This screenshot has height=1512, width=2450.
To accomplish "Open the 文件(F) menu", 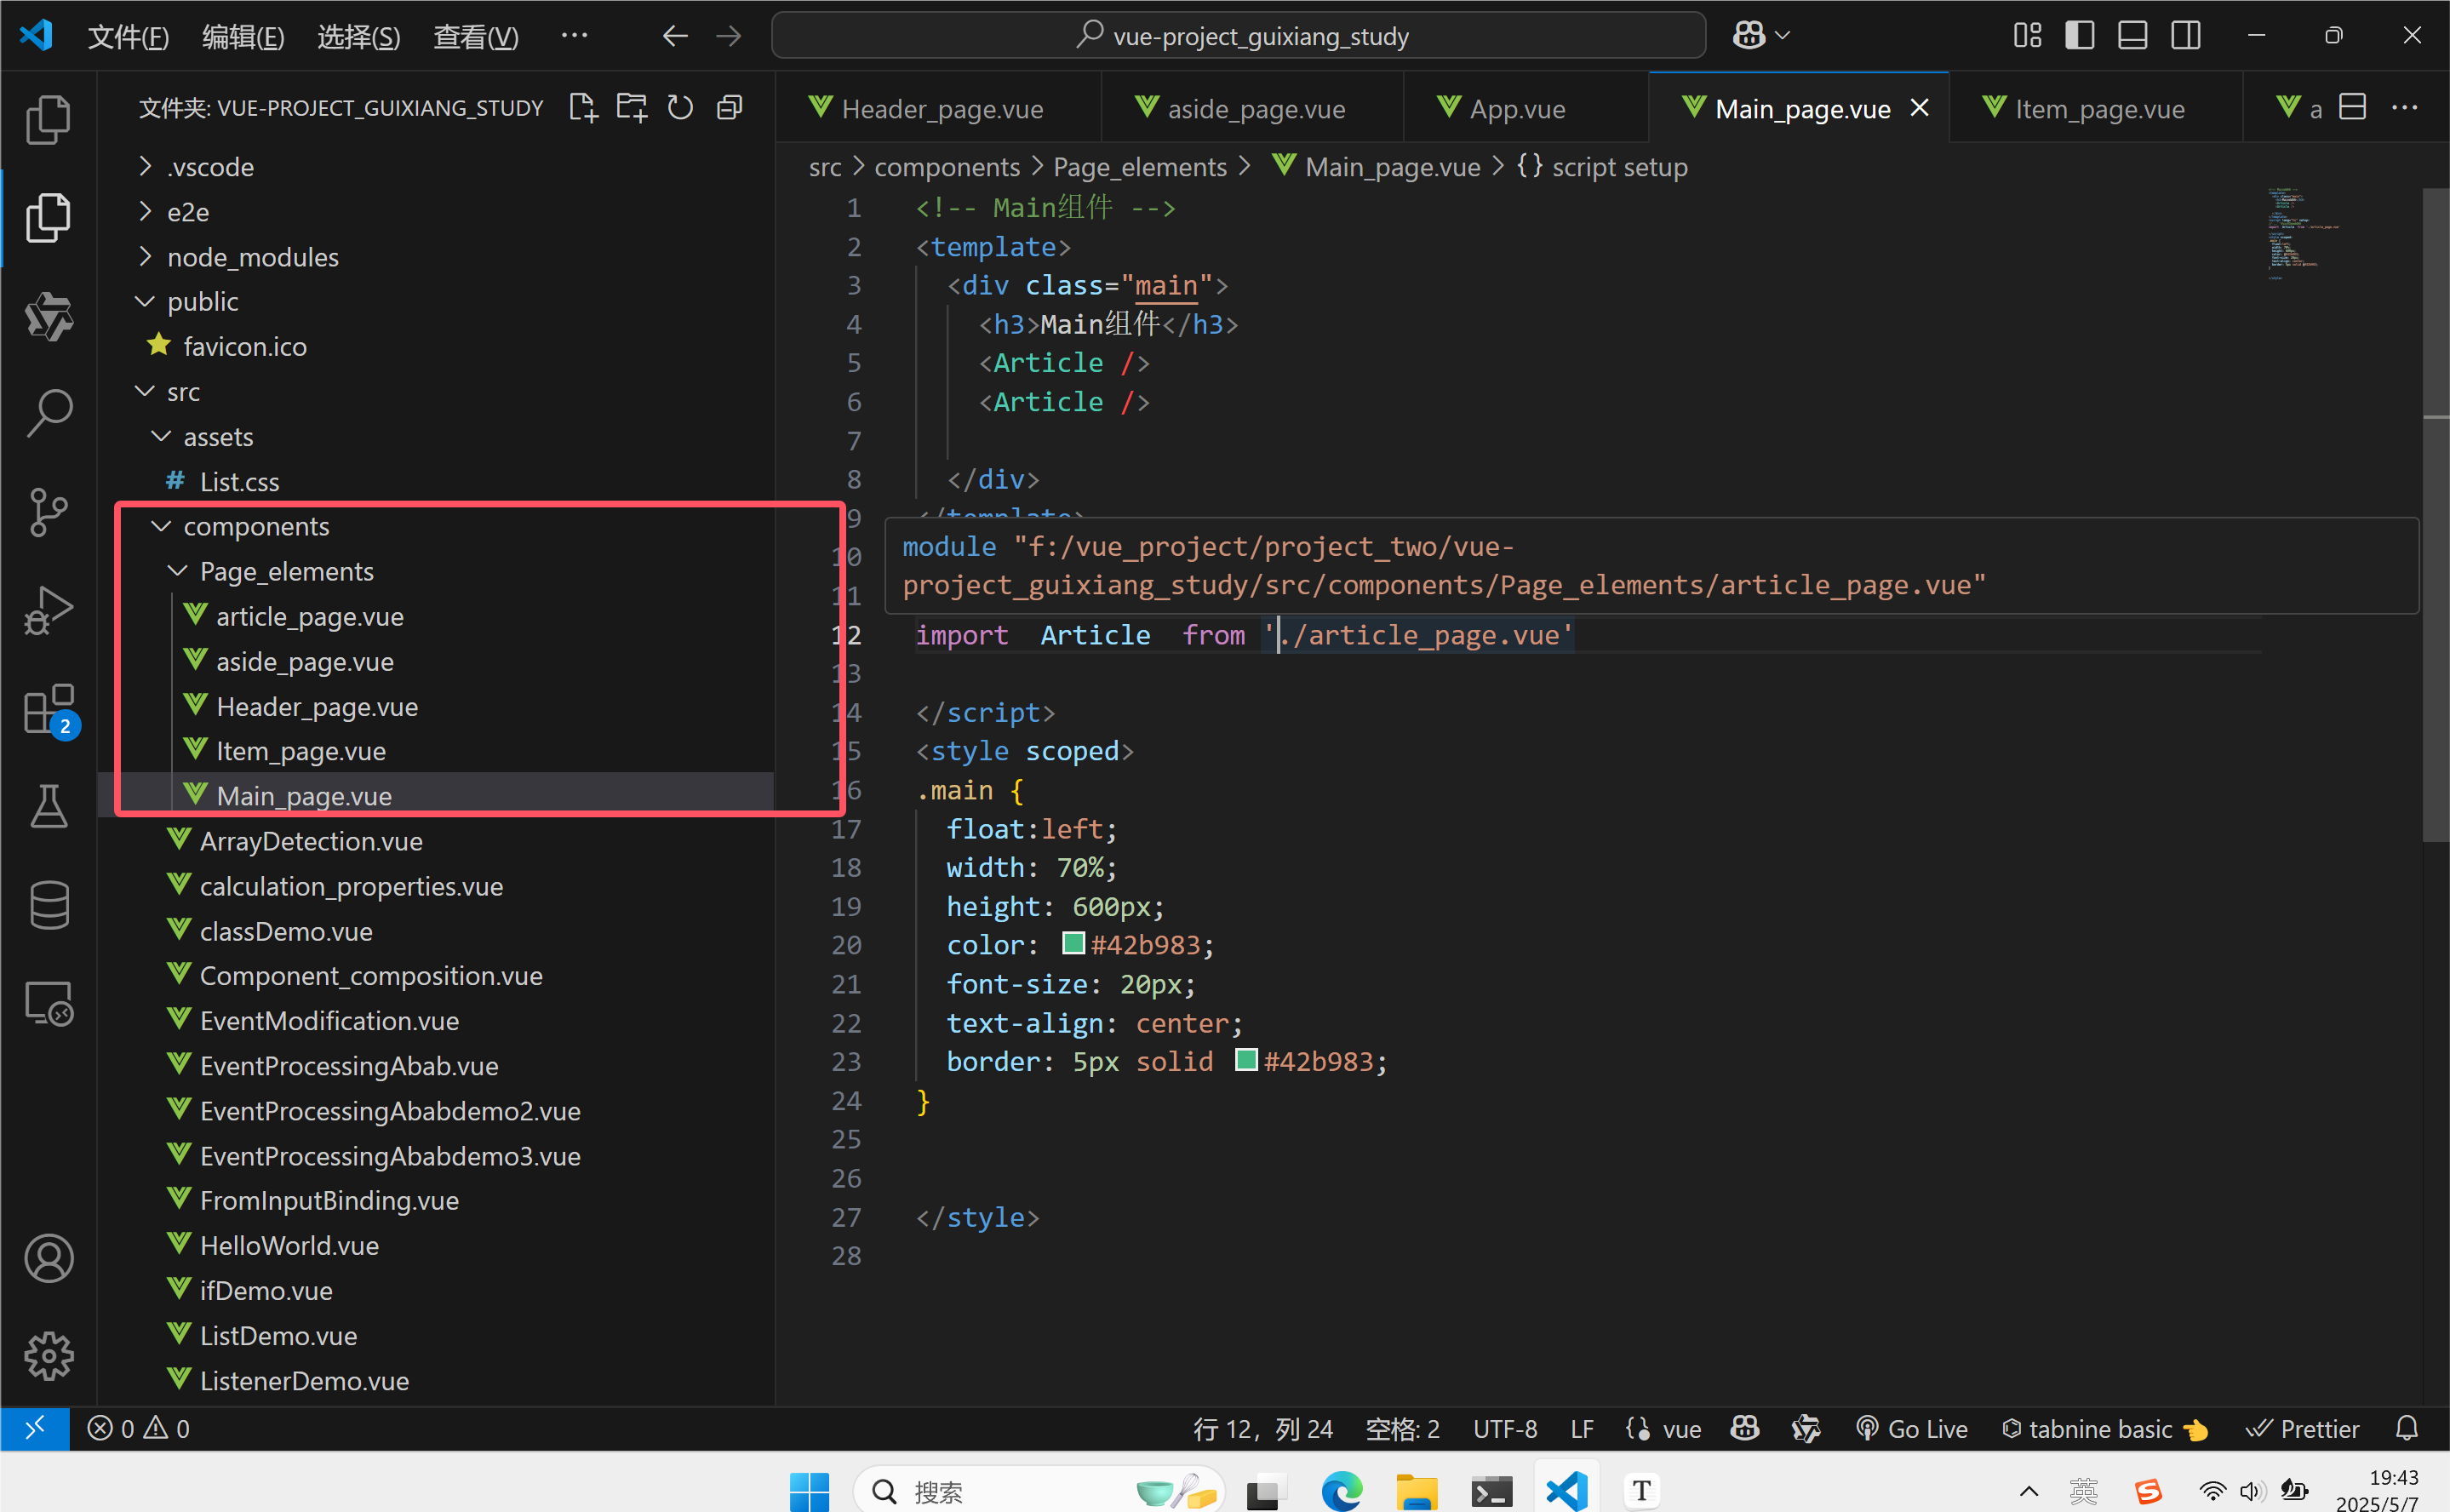I will click(128, 36).
